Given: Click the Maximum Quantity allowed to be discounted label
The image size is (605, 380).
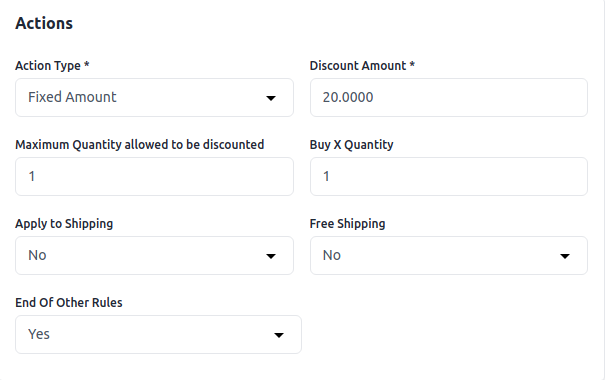Looking at the screenshot, I should click(x=140, y=145).
